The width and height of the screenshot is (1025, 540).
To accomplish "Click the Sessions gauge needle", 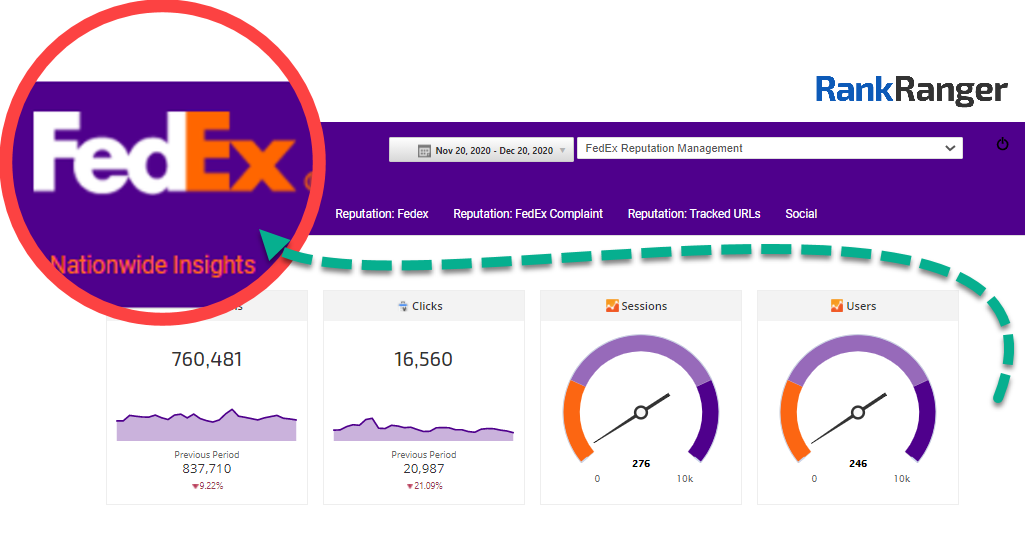I will [x=633, y=417].
